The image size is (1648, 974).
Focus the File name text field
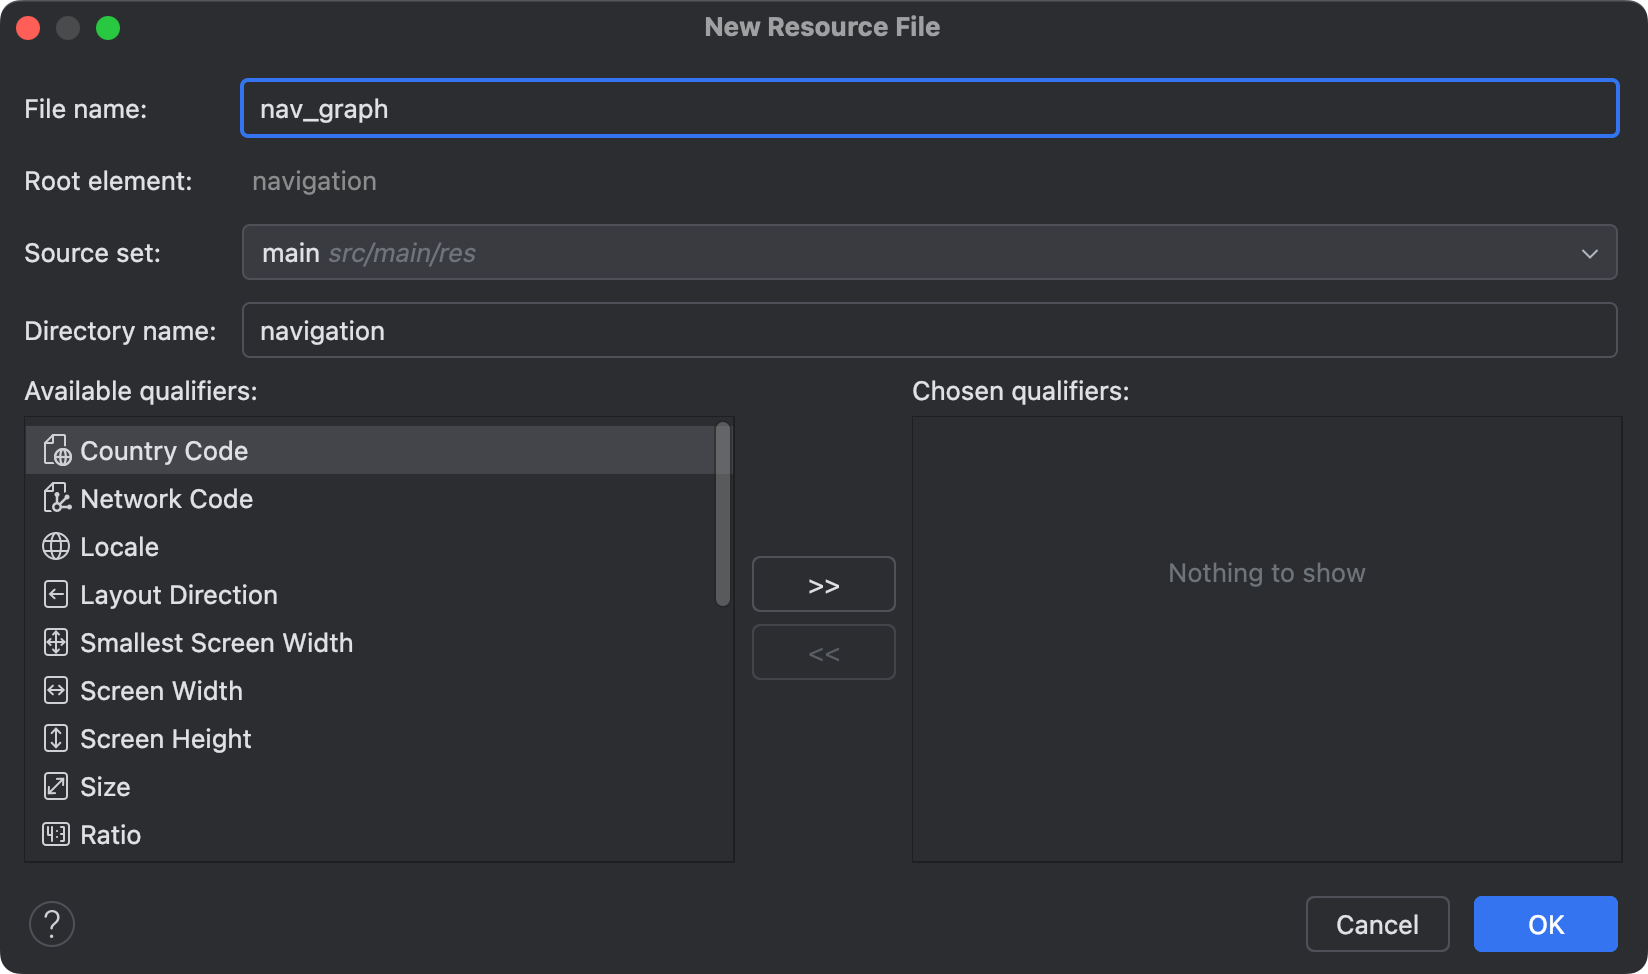tap(928, 109)
